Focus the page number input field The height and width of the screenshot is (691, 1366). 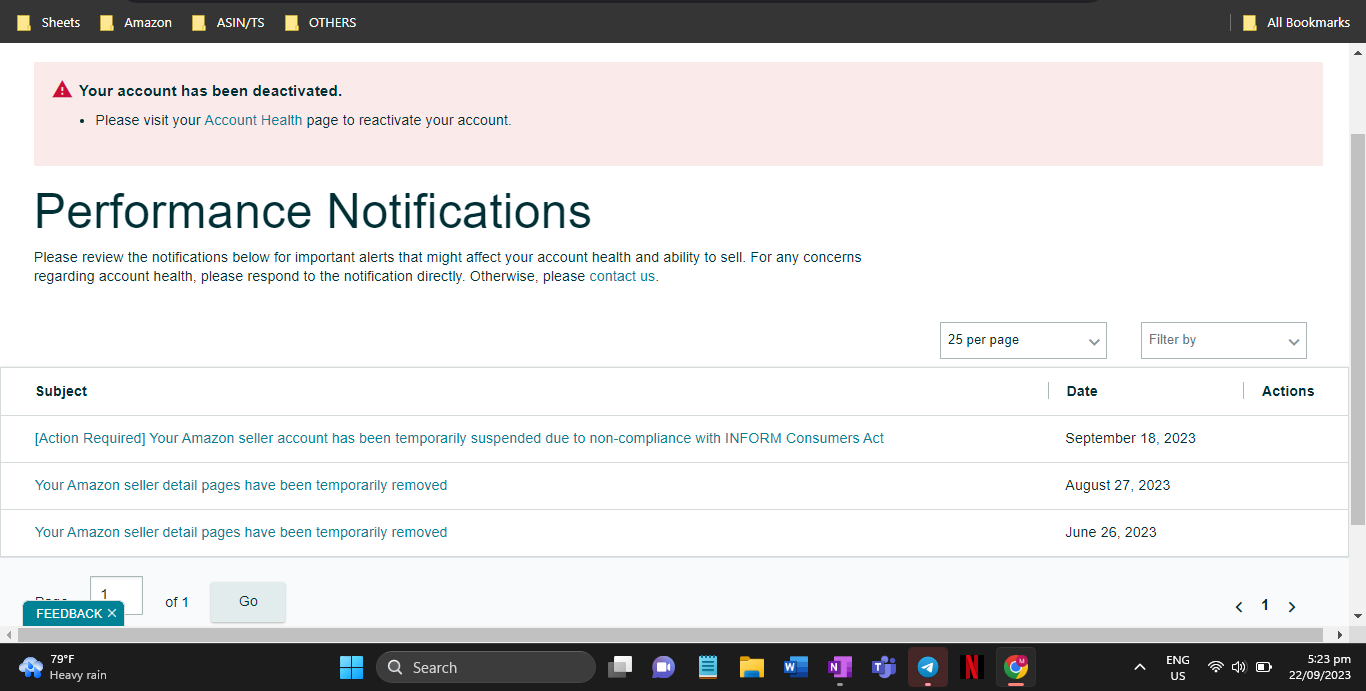[x=116, y=595]
